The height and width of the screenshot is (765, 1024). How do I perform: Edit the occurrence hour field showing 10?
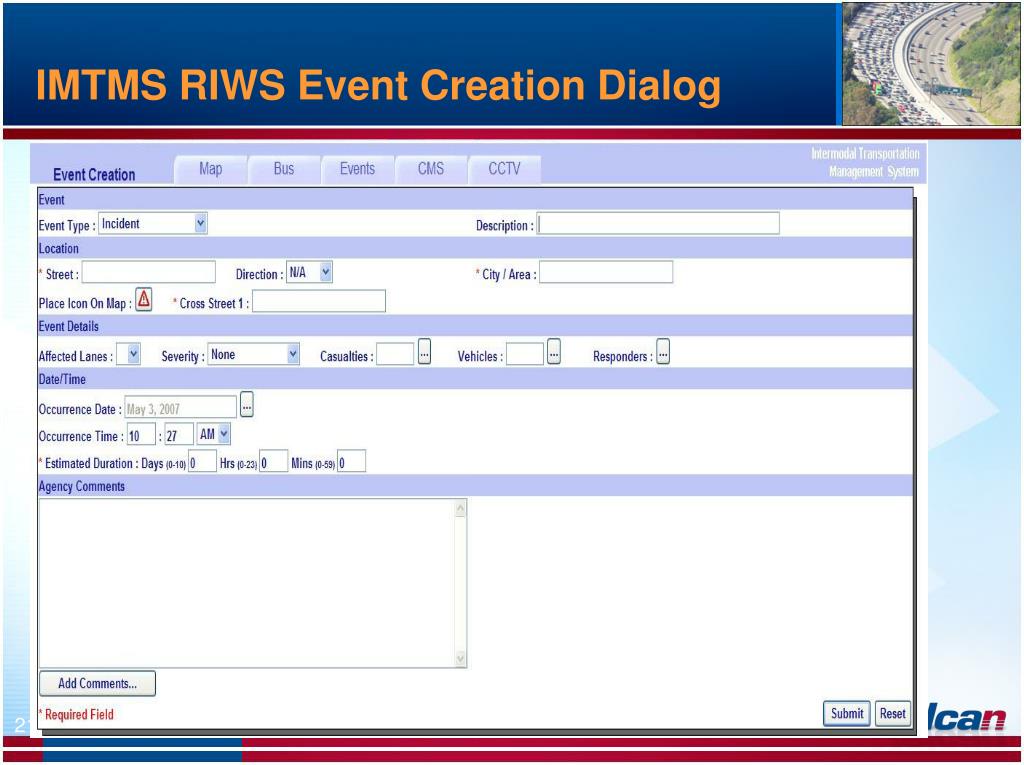(141, 434)
